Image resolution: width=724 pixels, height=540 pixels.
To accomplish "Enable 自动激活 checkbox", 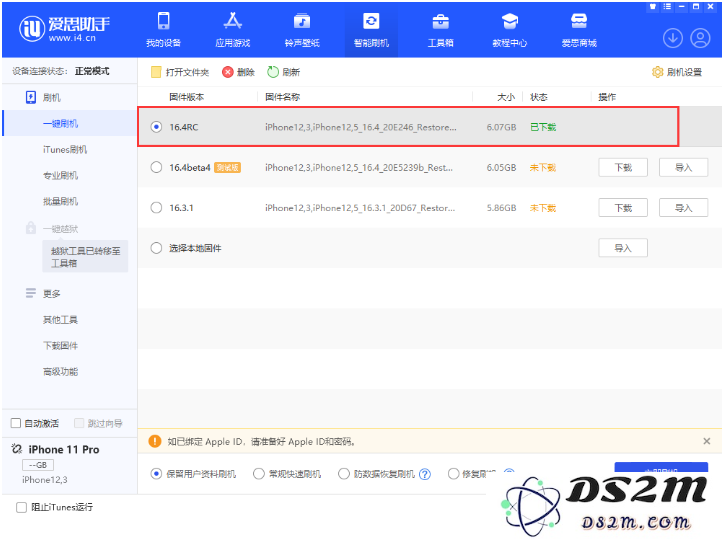I will 16,423.
